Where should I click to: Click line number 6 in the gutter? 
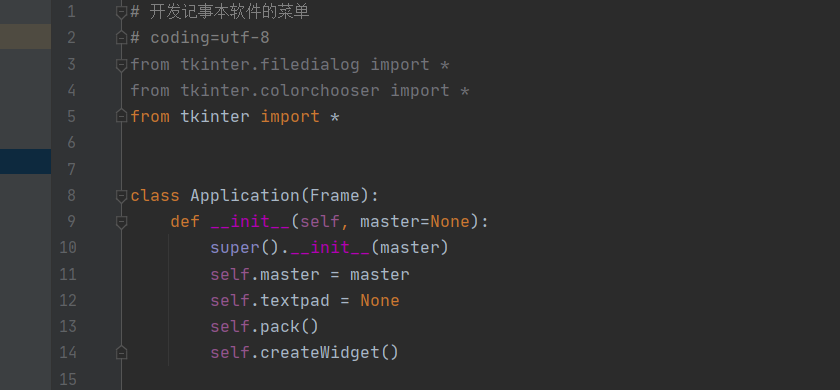point(71,143)
